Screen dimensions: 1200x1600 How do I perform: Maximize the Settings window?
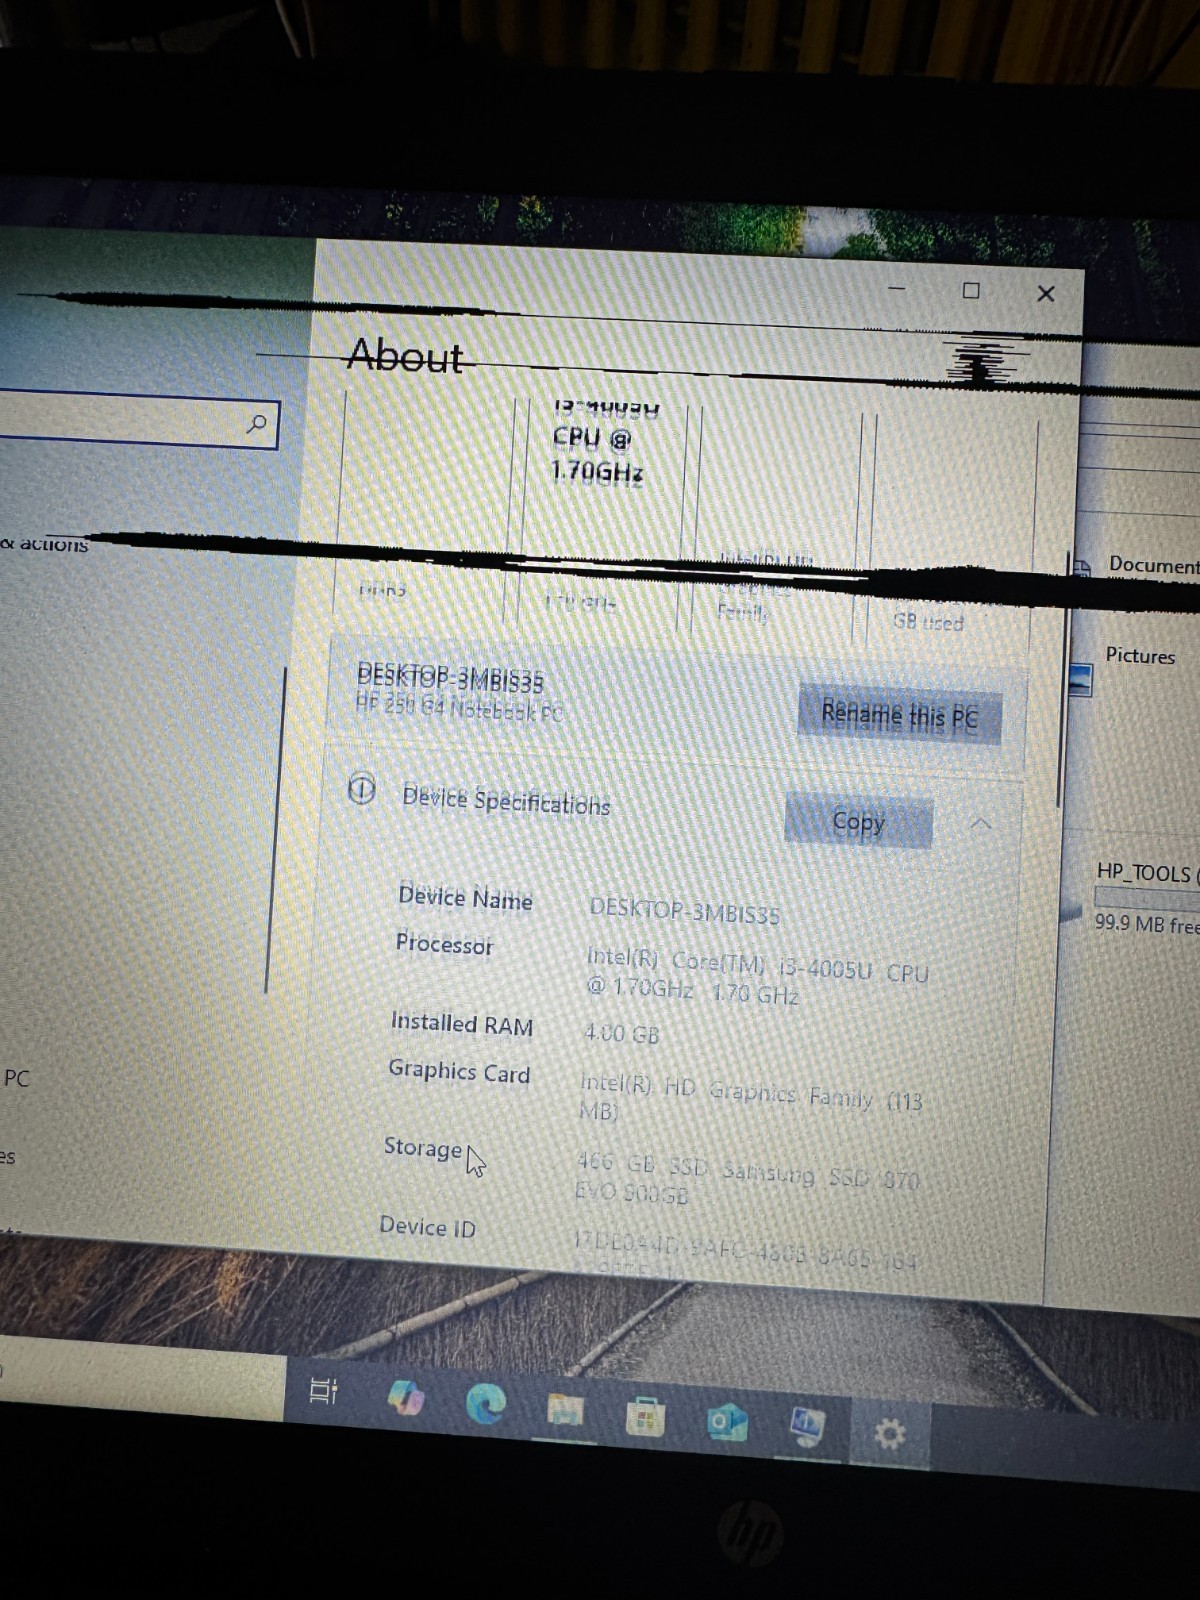coord(970,290)
